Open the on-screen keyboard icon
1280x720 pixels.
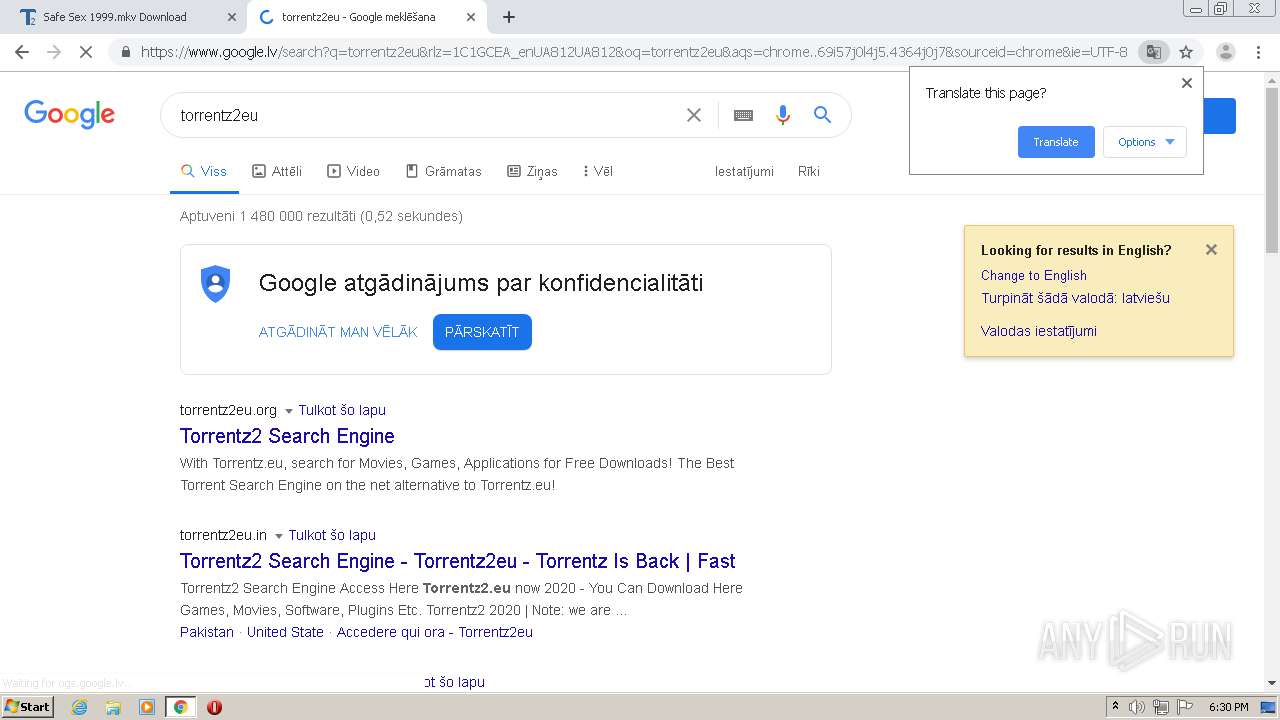pos(743,115)
